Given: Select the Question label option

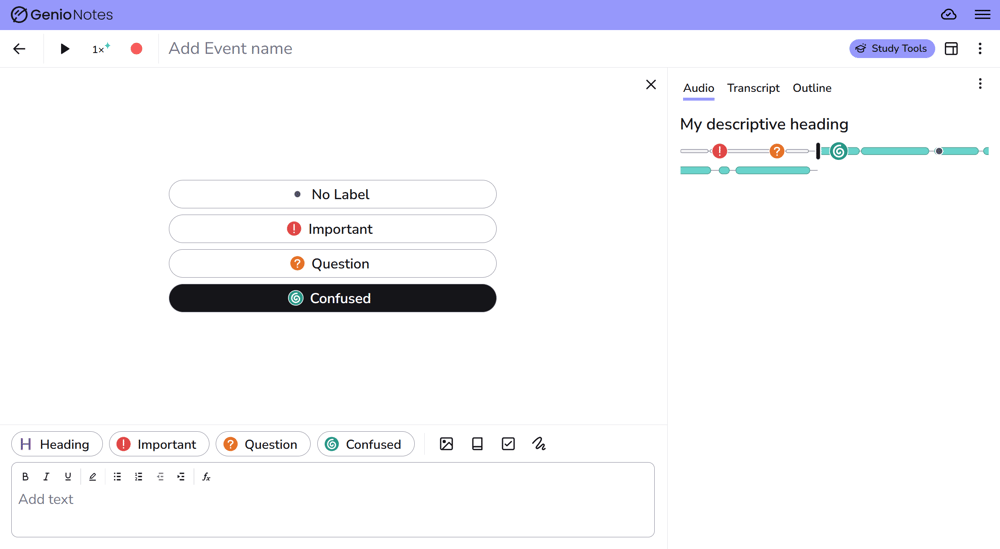Looking at the screenshot, I should [332, 263].
